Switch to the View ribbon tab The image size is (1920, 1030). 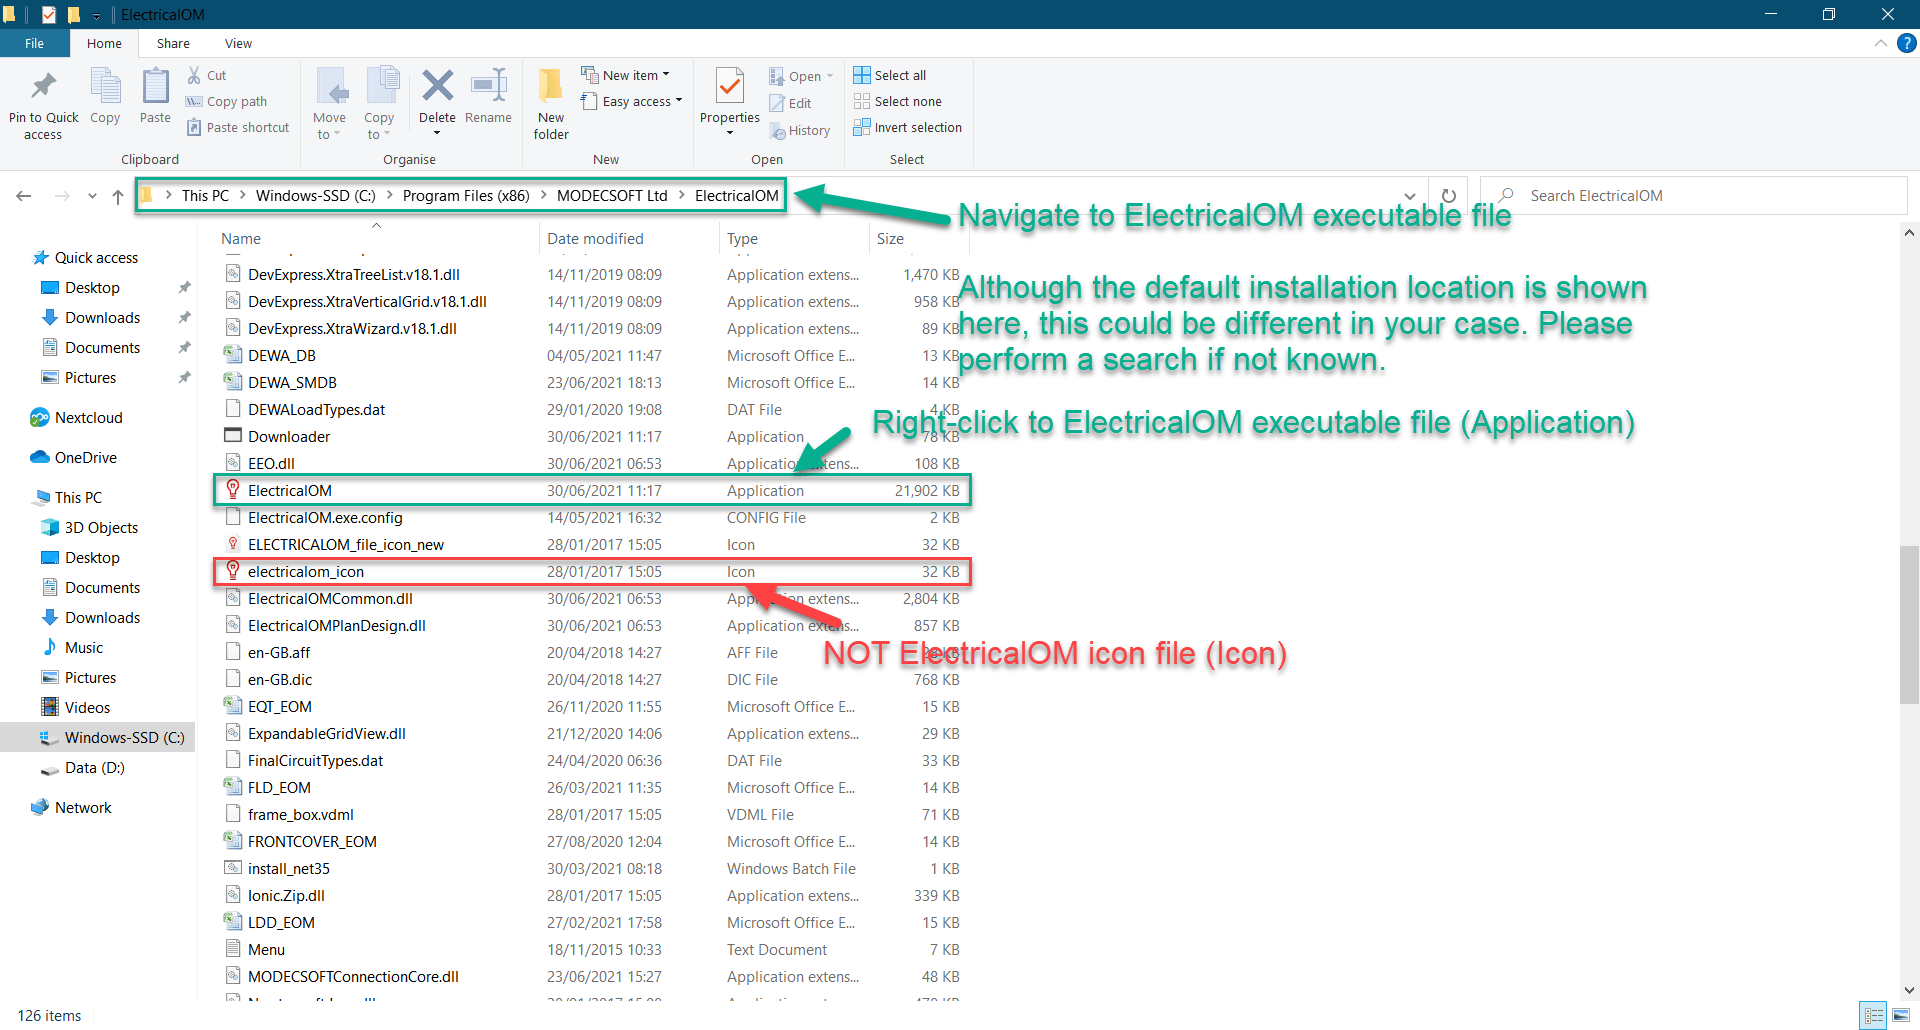tap(238, 43)
